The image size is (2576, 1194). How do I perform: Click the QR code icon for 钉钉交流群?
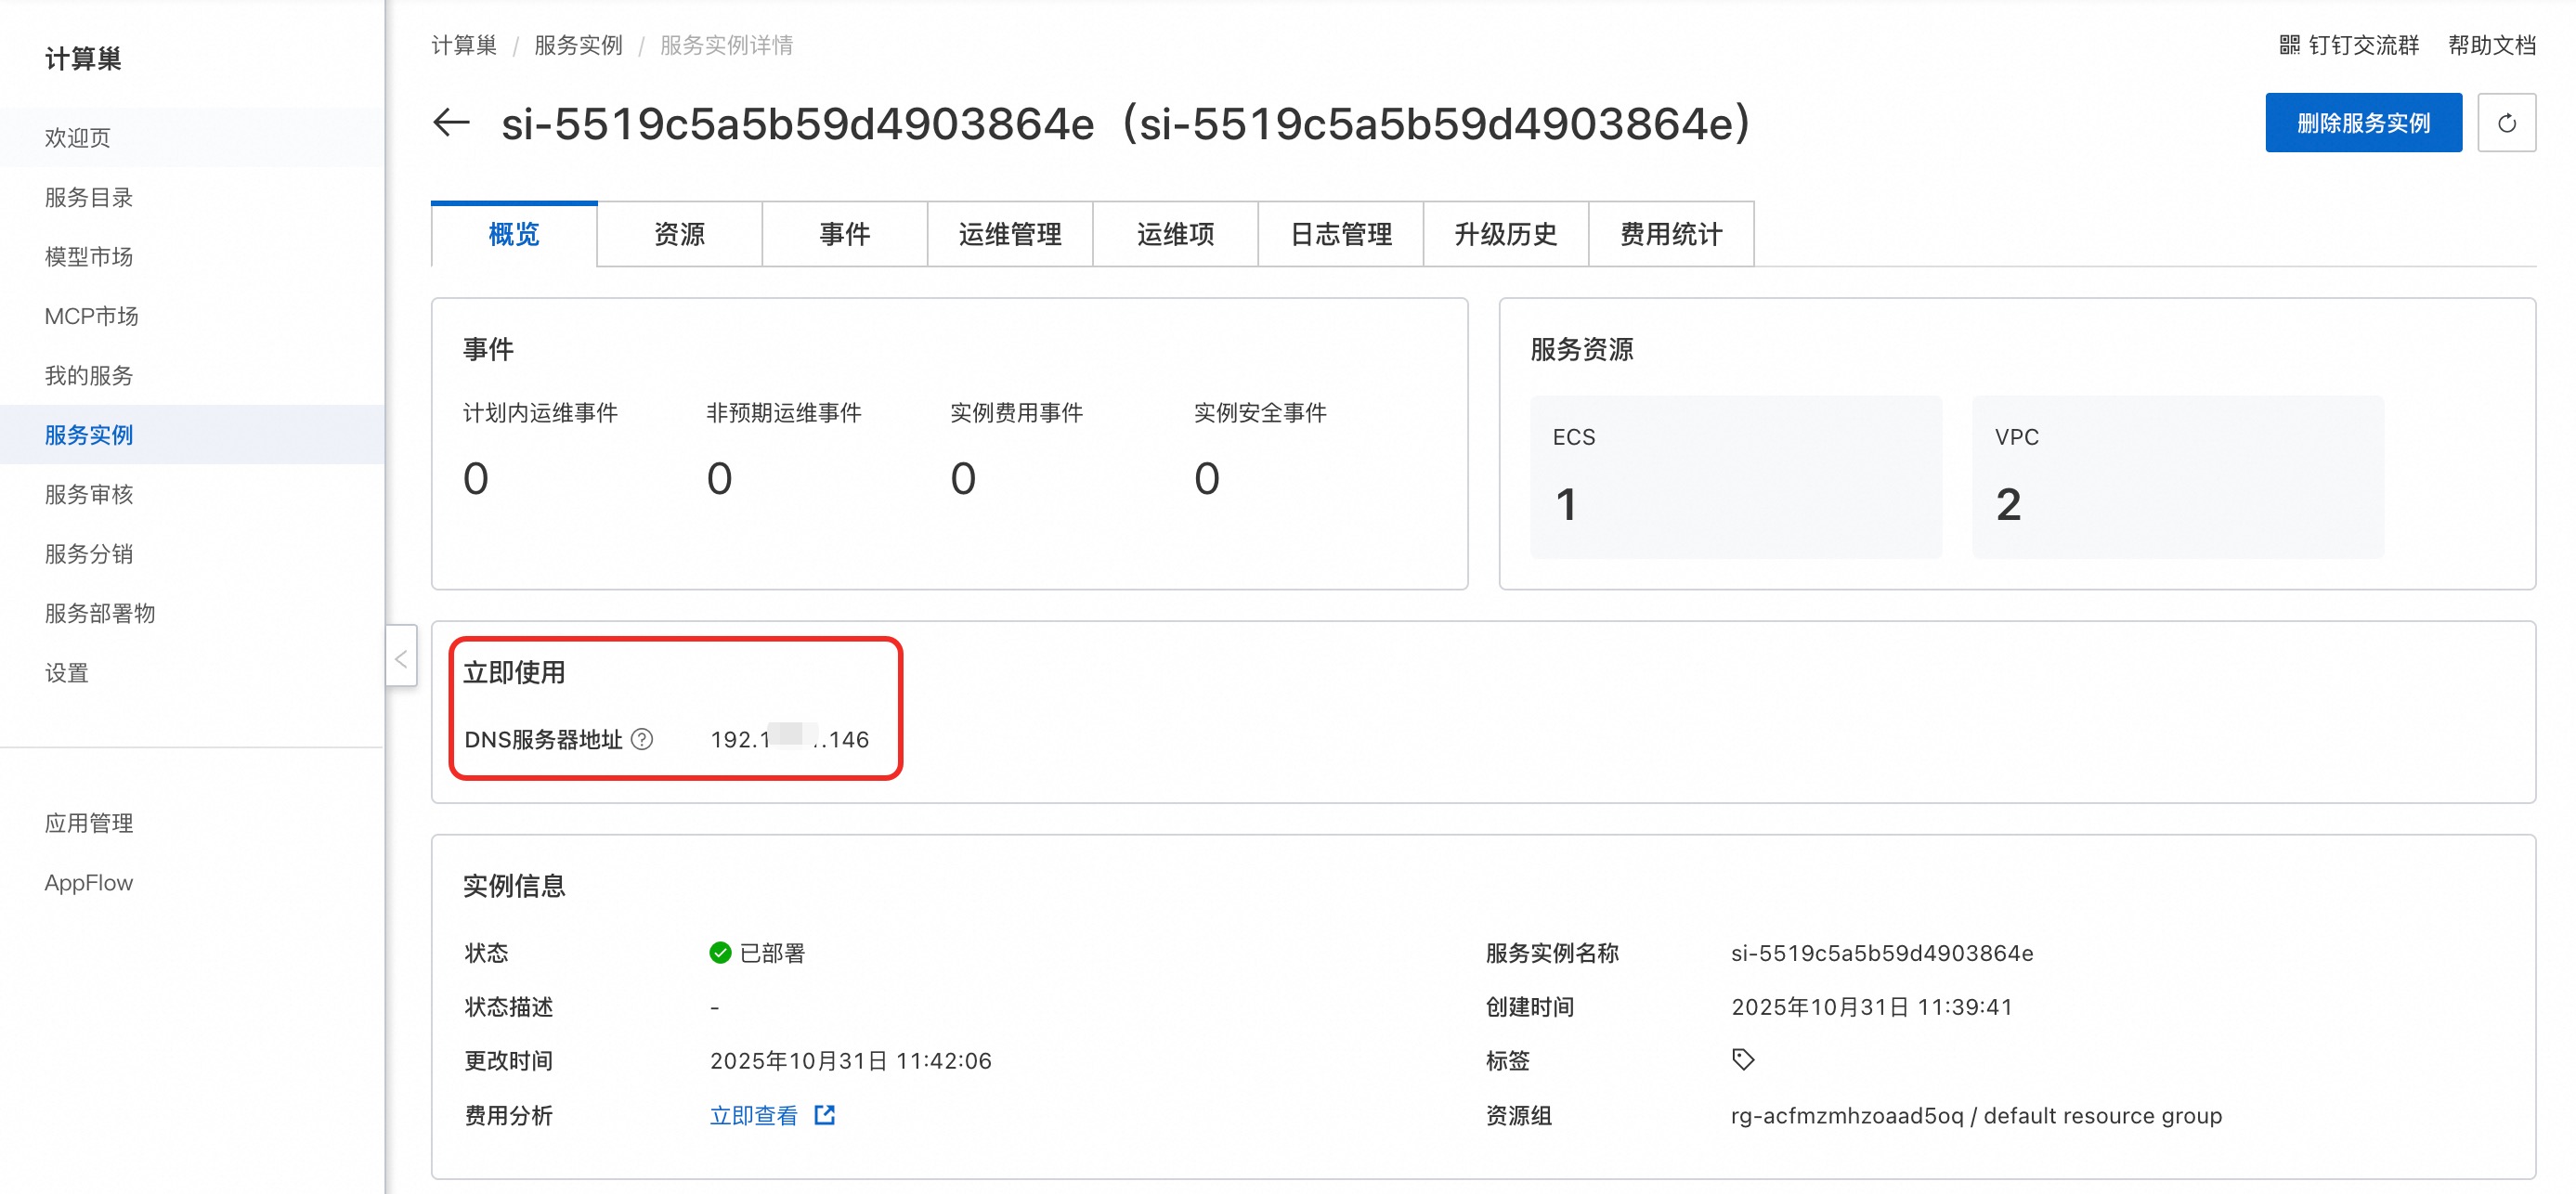coord(2289,45)
